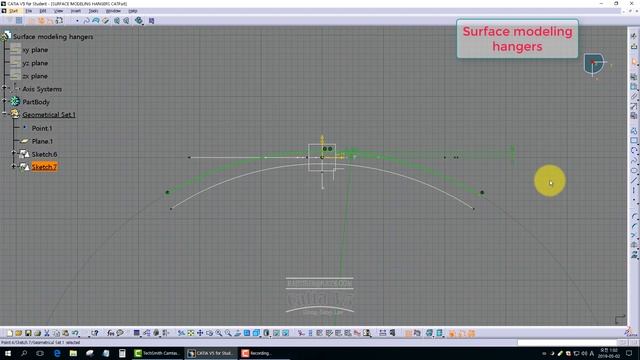Select the zx plane in the tree
This screenshot has width=640, height=360.
[x=35, y=76]
